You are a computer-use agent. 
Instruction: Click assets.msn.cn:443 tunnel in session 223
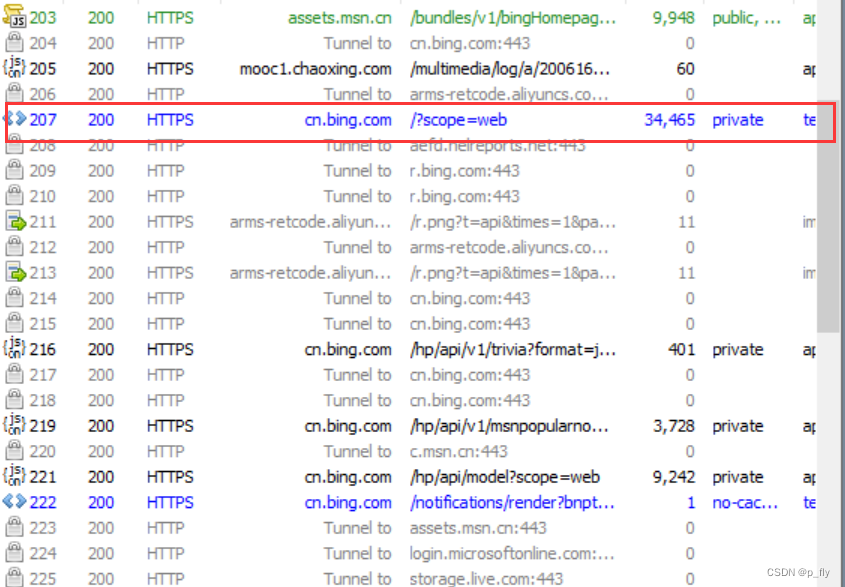tap(477, 528)
